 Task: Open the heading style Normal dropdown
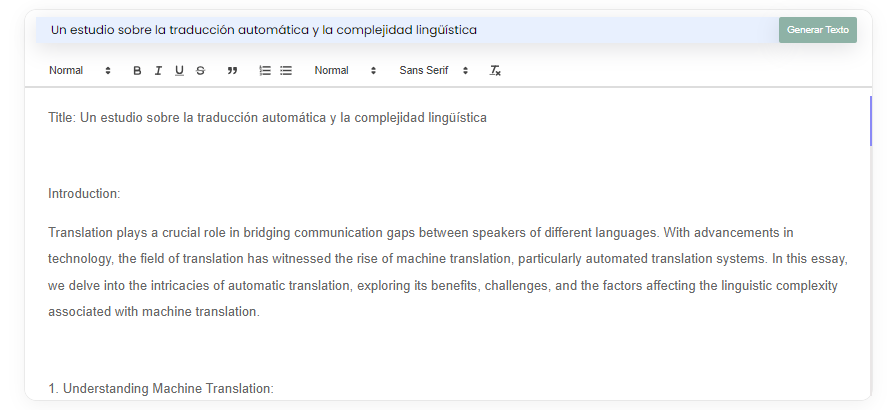(80, 71)
